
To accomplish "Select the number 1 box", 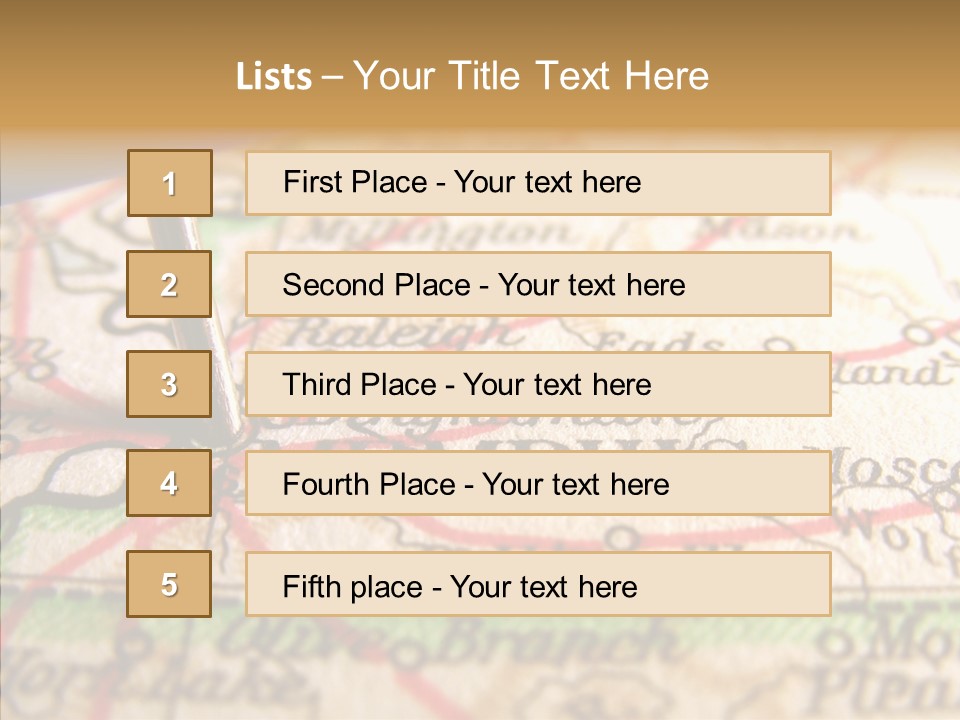I will coord(170,183).
